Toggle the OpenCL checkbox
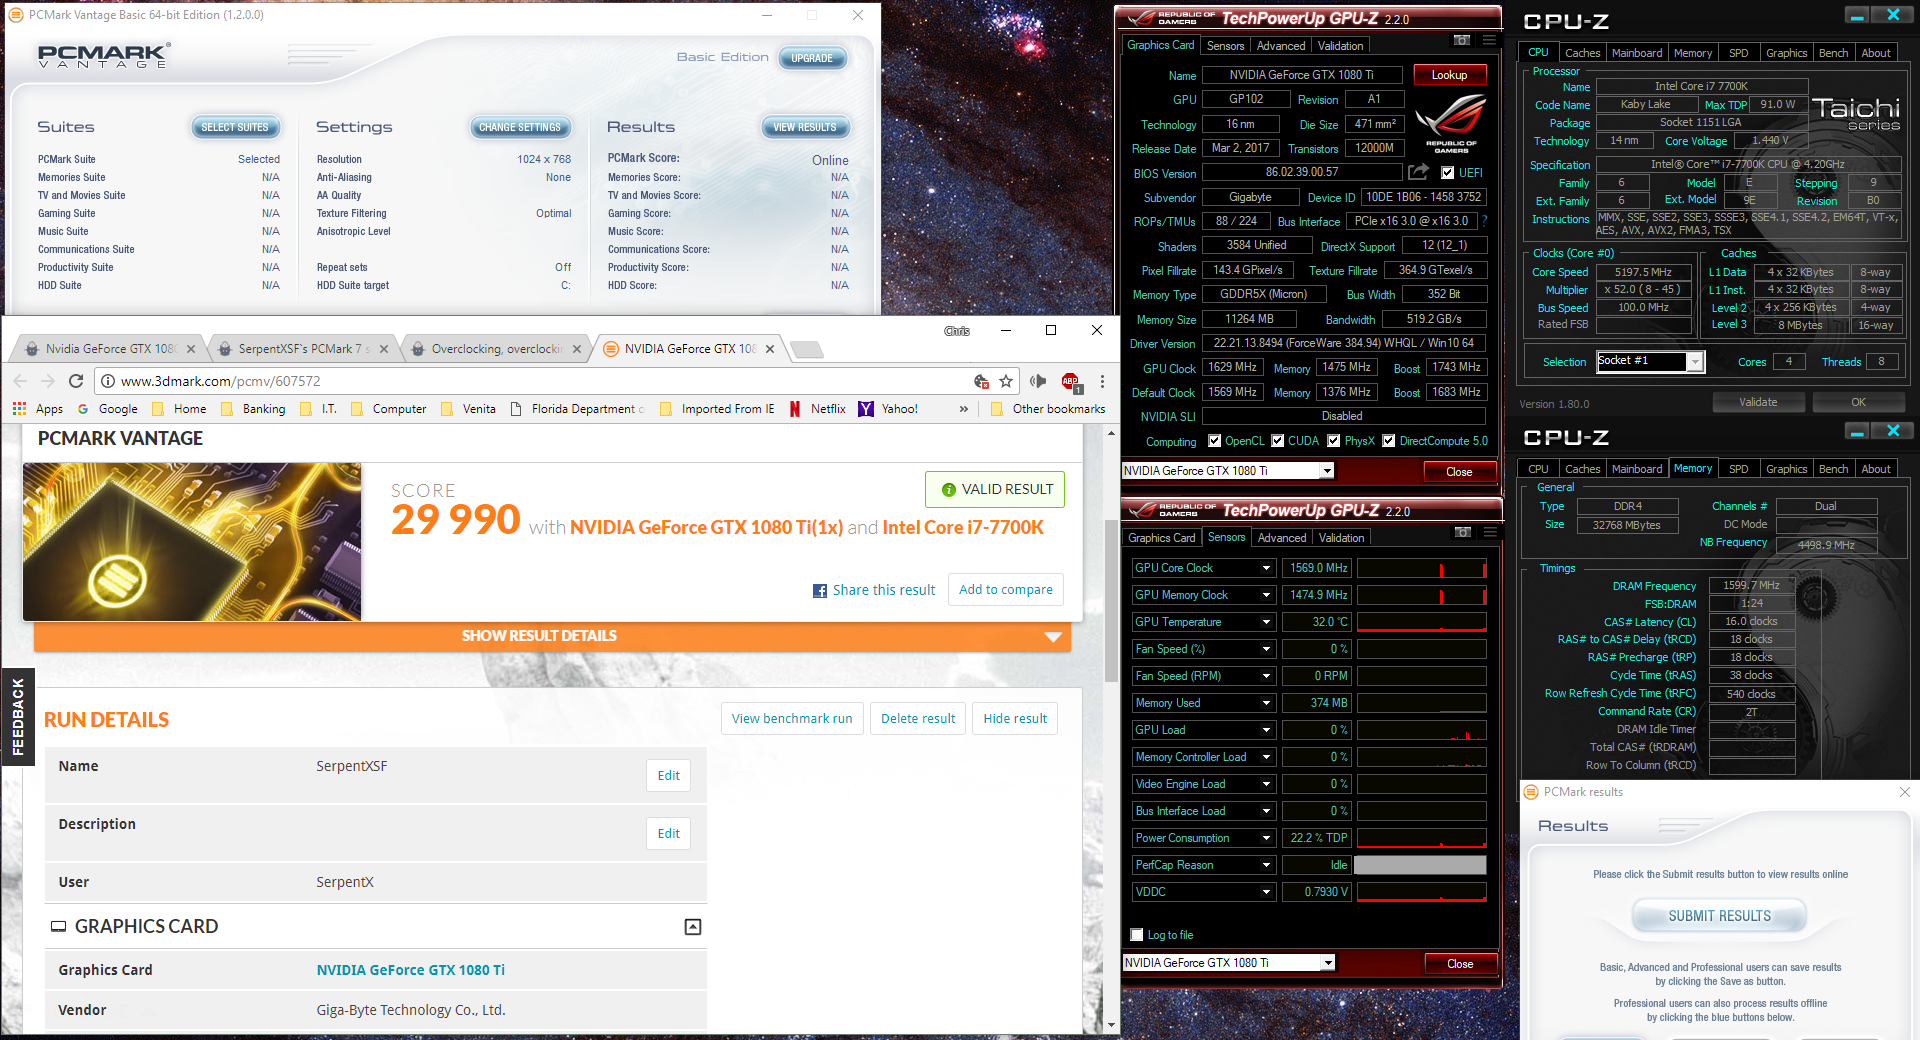The width and height of the screenshot is (1920, 1040). point(1214,441)
